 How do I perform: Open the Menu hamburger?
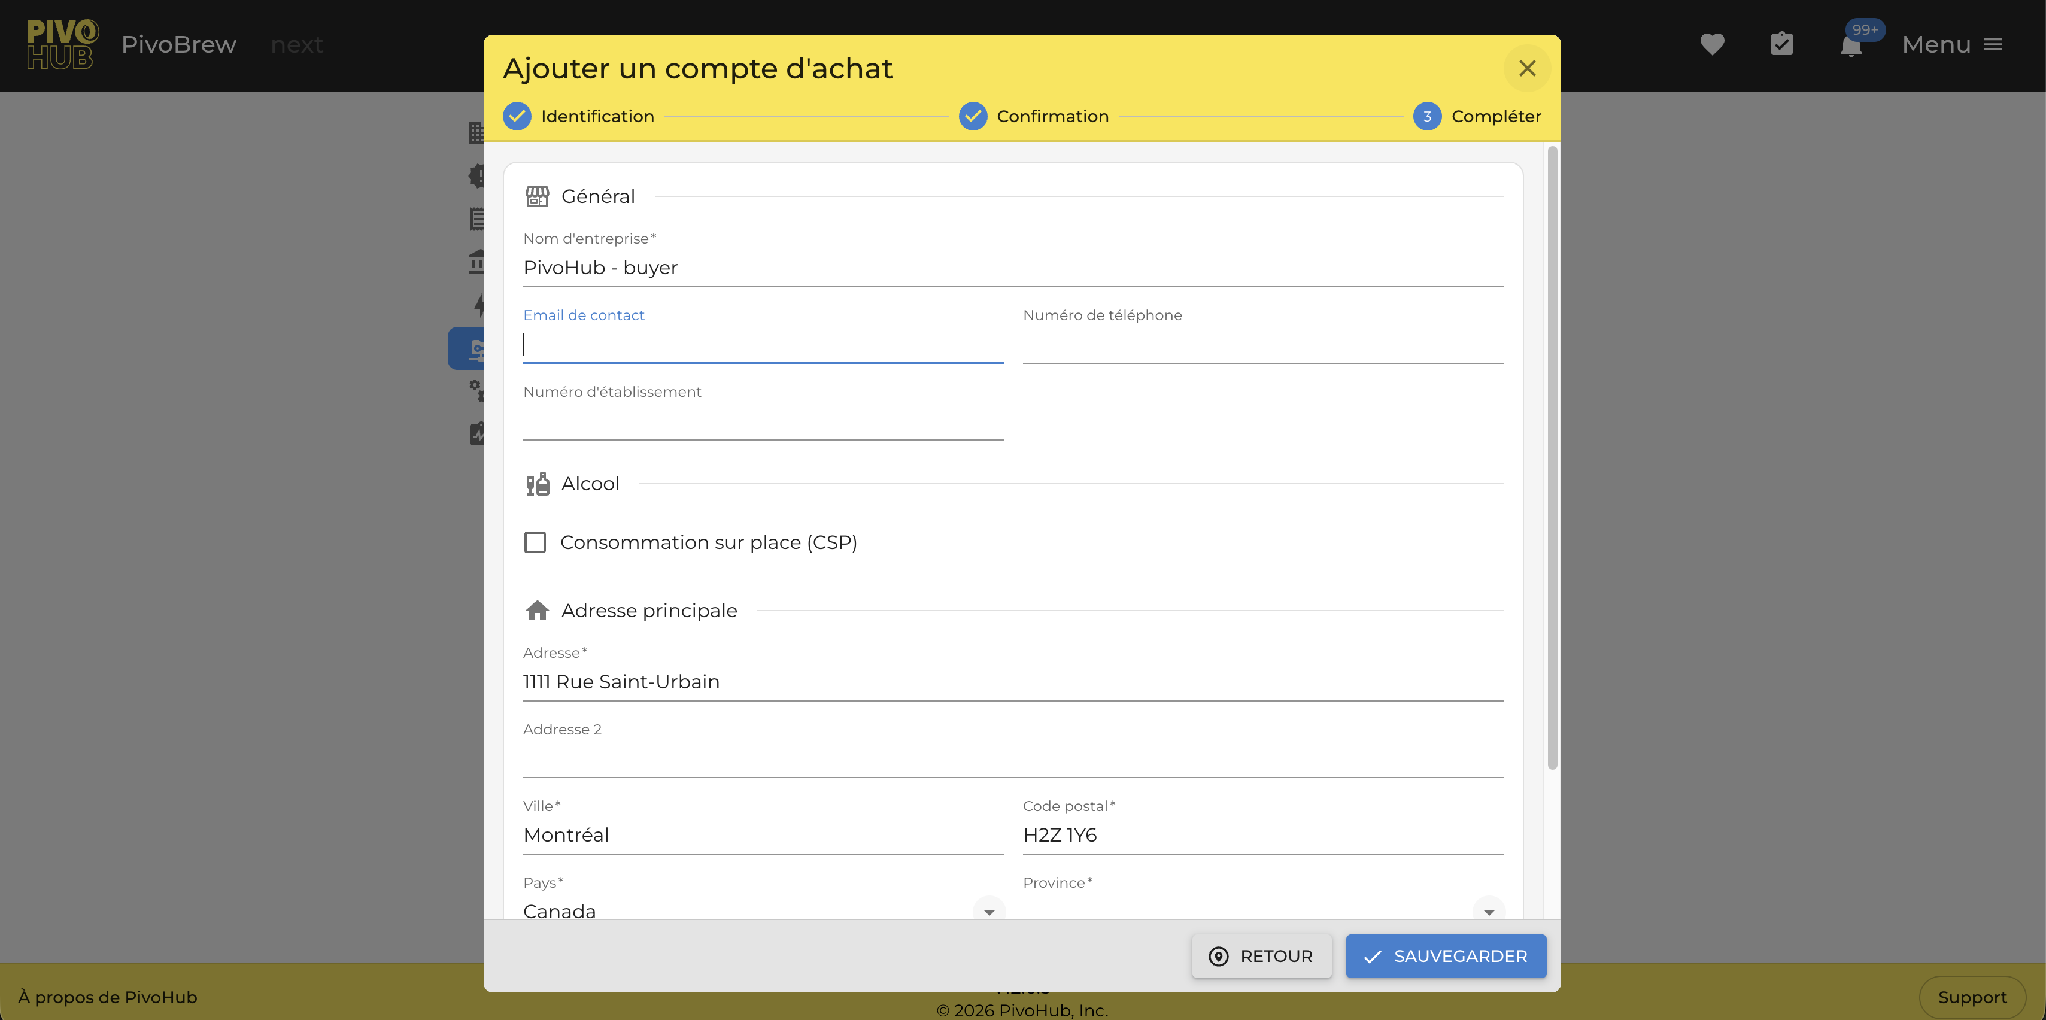coord(1952,44)
